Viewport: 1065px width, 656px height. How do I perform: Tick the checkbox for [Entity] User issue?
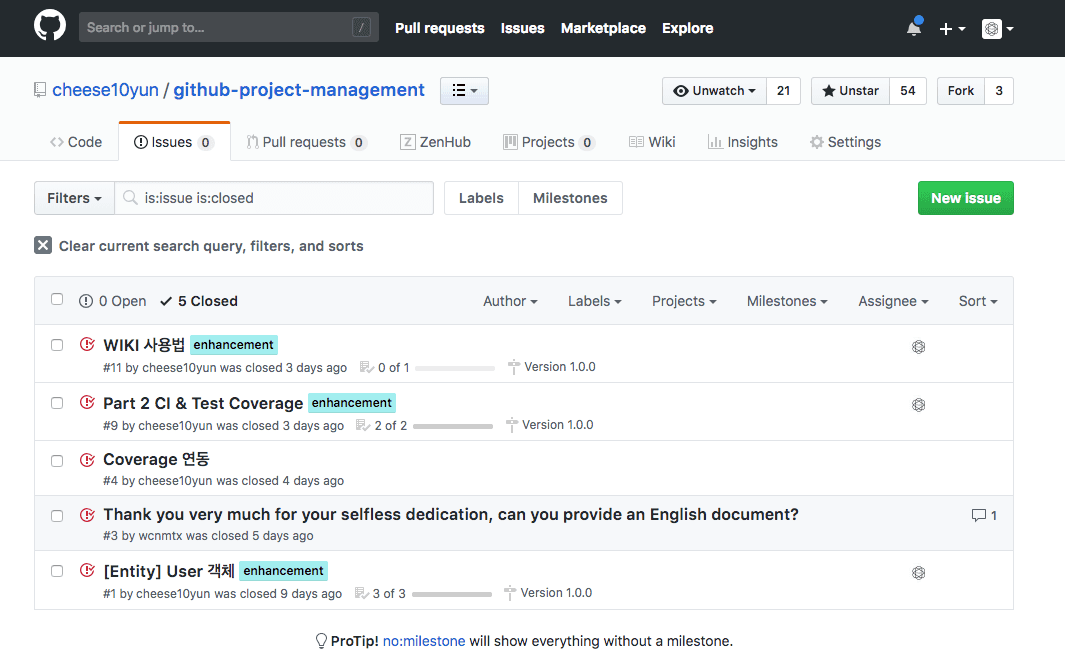57,571
